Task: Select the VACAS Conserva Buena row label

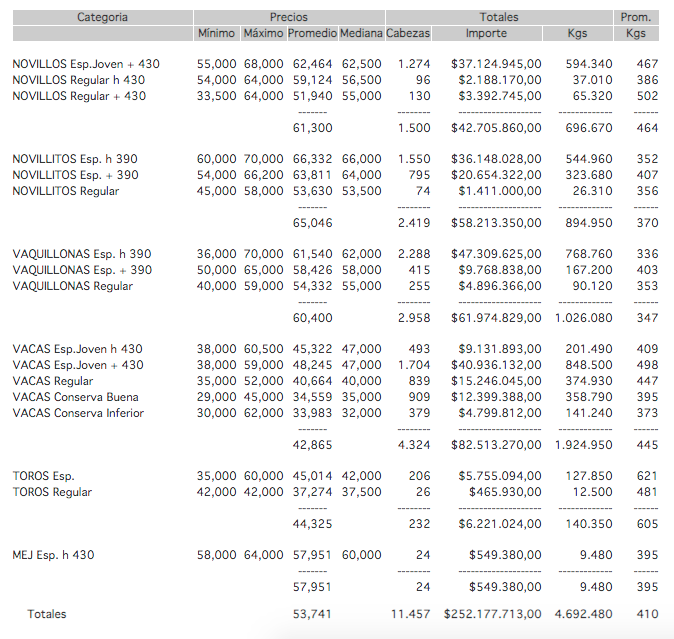Action: (x=76, y=397)
